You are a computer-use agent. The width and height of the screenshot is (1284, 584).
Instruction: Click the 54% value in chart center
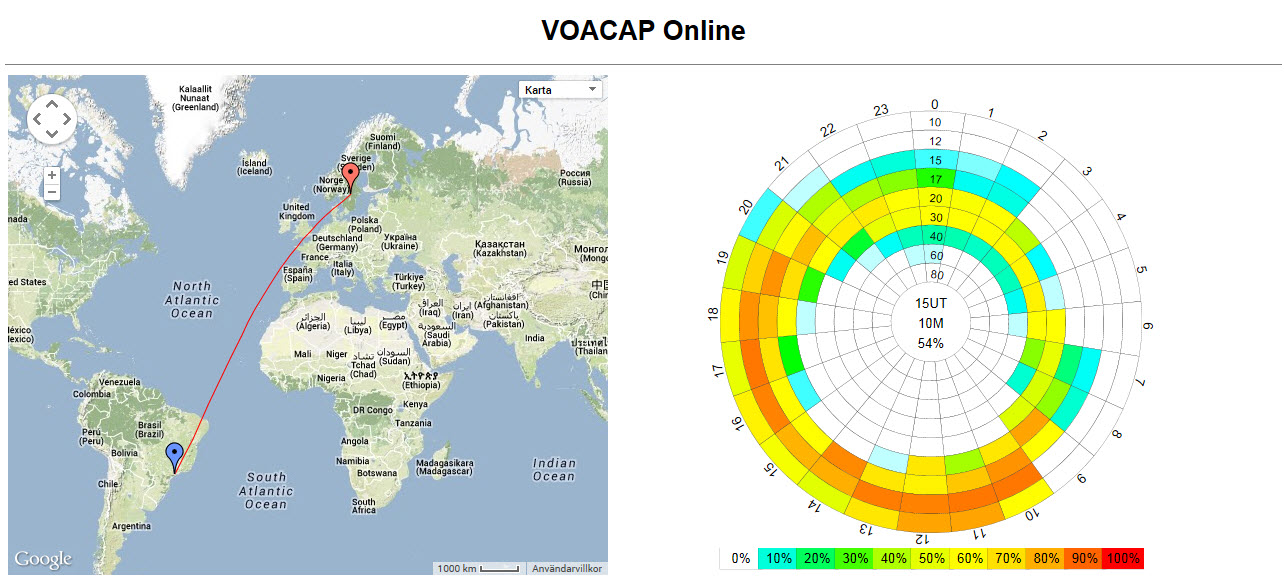pos(931,343)
